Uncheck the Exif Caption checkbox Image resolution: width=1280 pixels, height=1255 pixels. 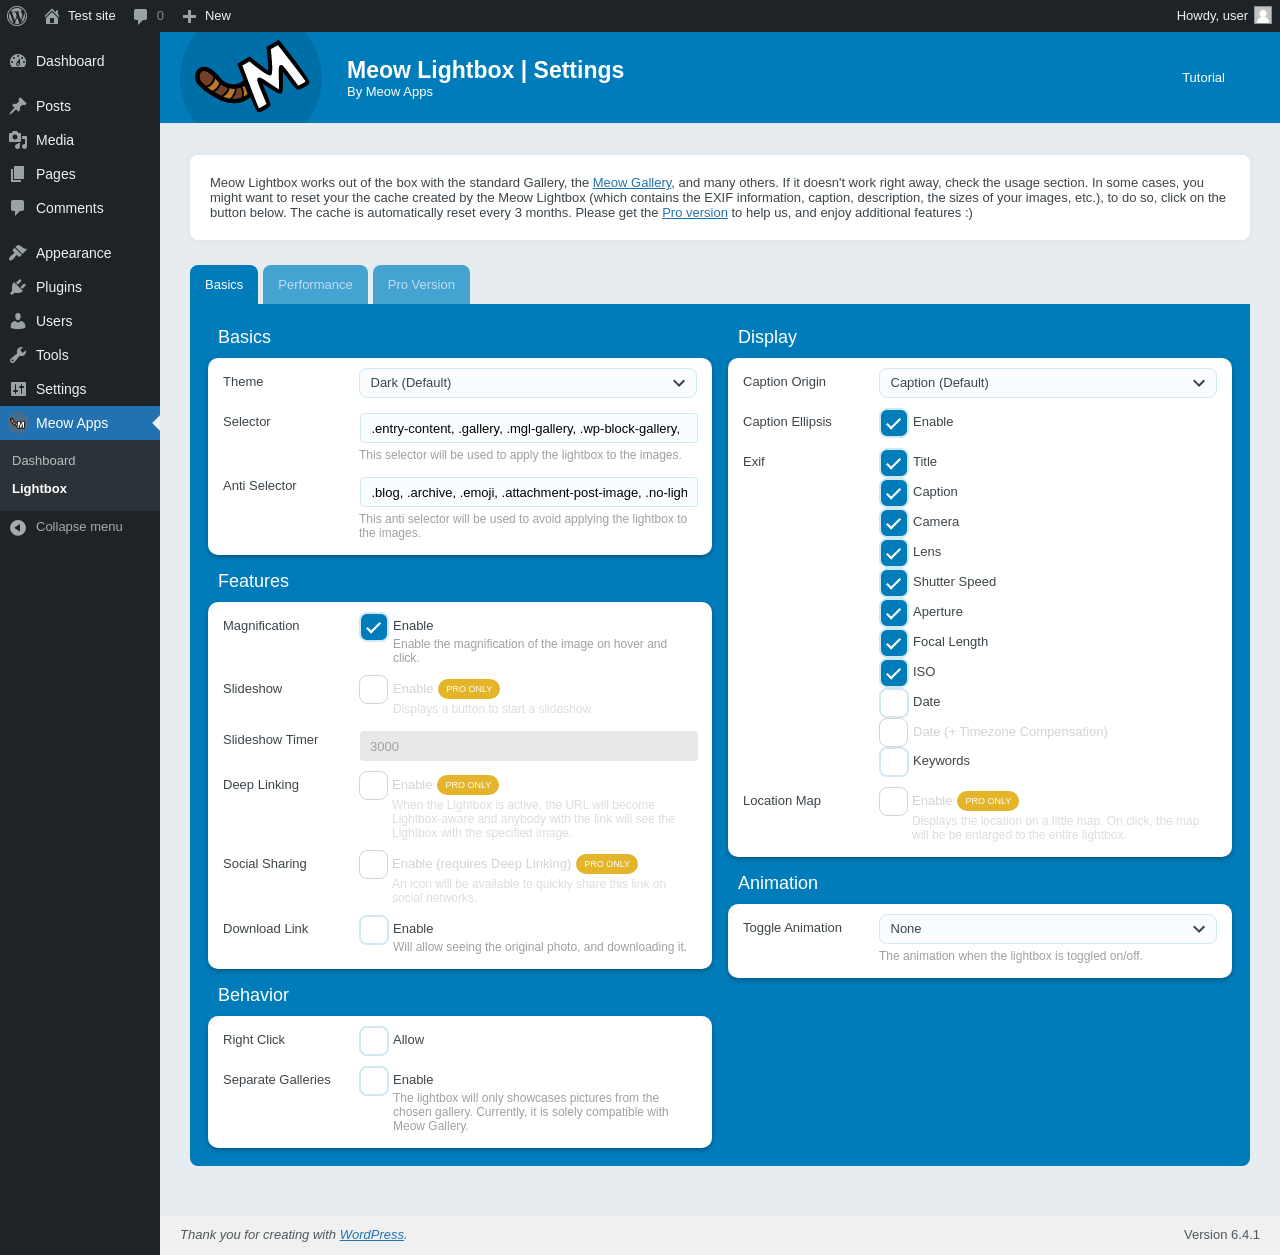pos(894,493)
